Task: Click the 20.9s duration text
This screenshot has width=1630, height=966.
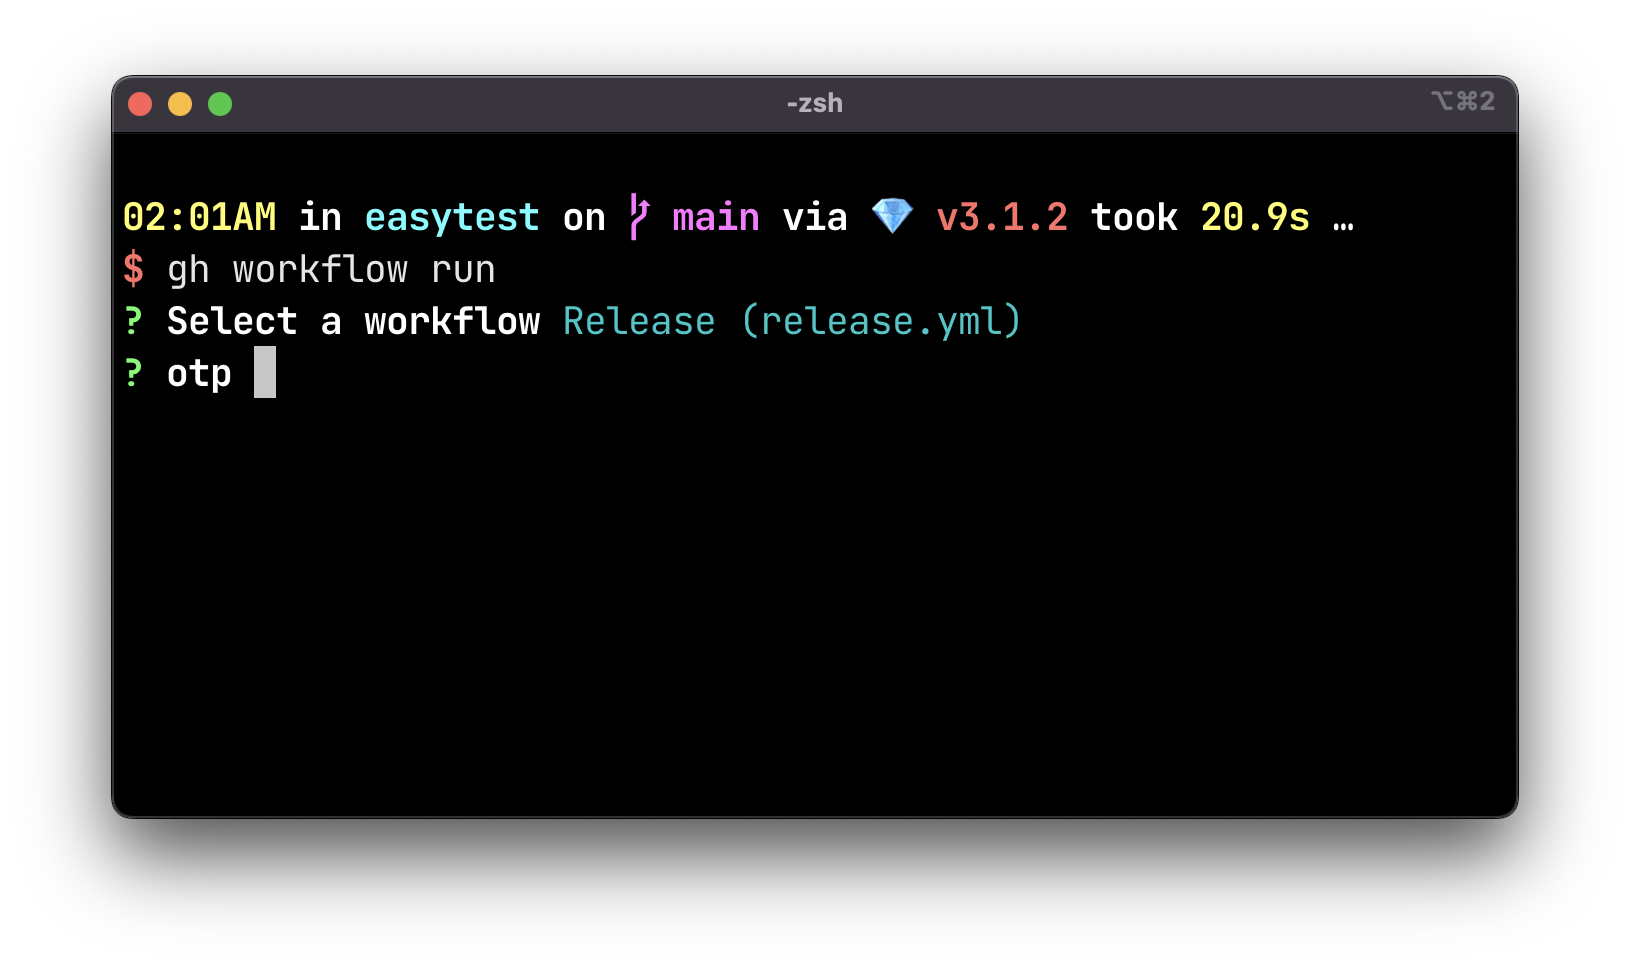Action: pyautogui.click(x=1255, y=217)
